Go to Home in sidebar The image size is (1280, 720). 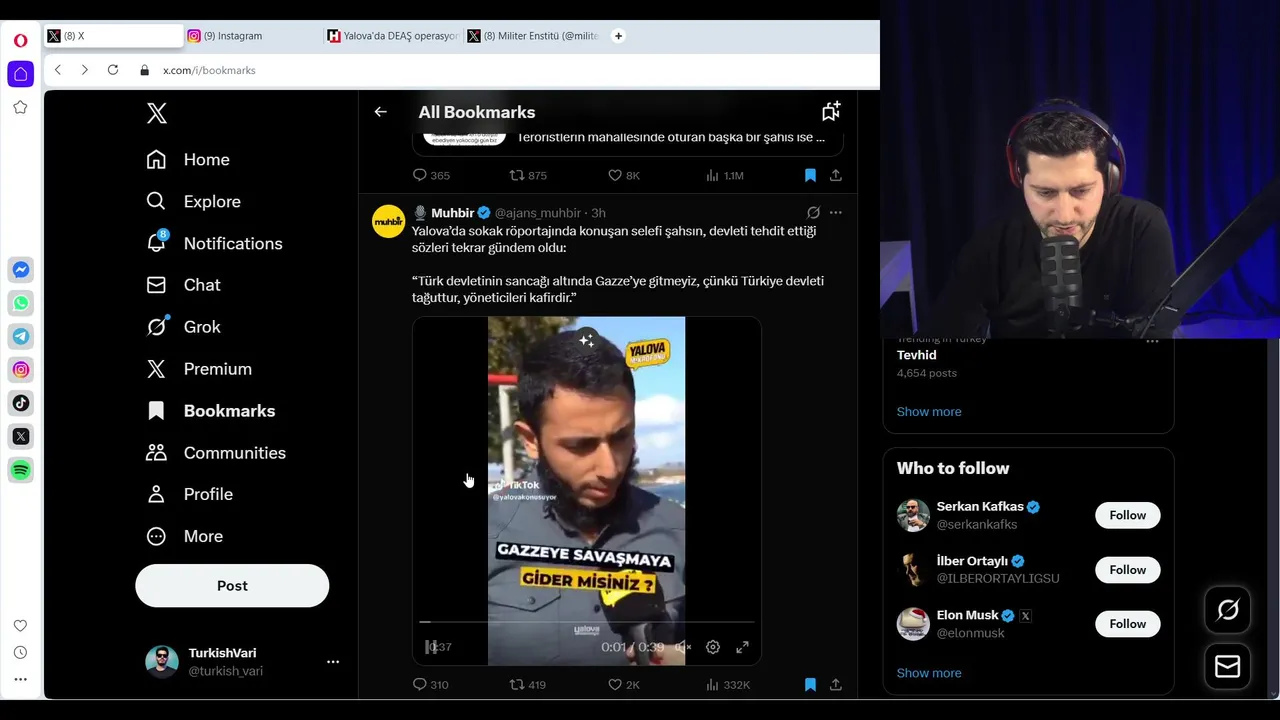pos(188,160)
